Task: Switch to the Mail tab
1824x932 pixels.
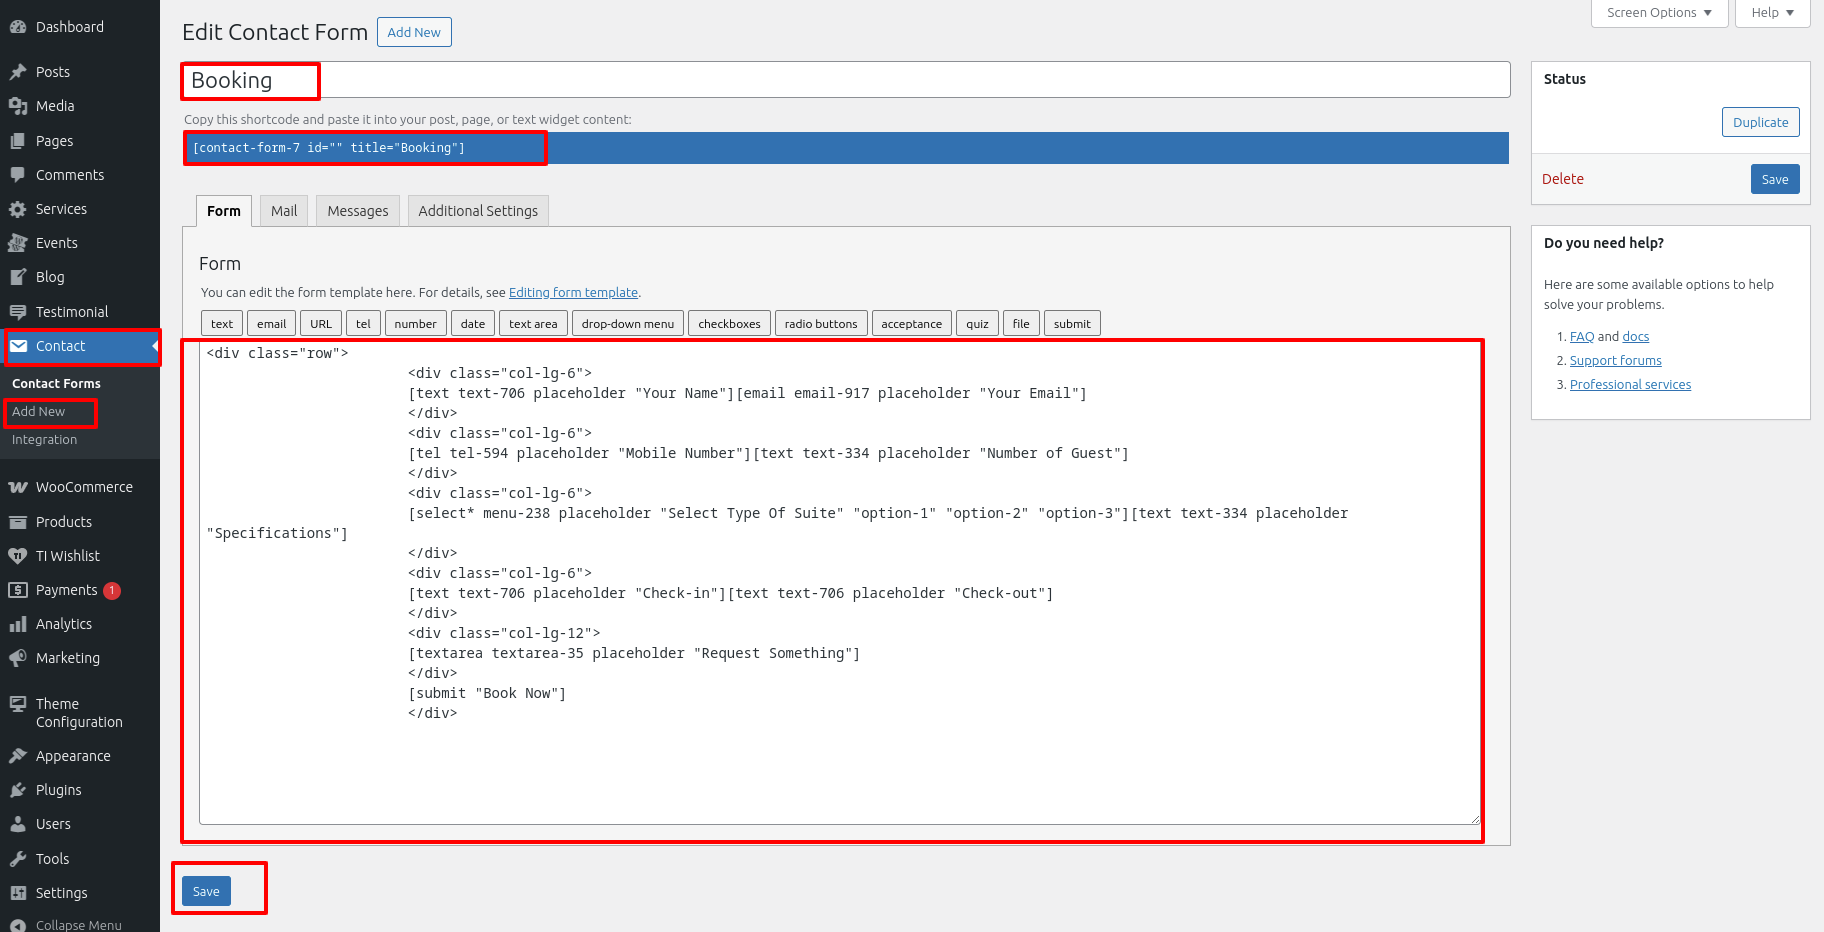Action: click(x=284, y=211)
